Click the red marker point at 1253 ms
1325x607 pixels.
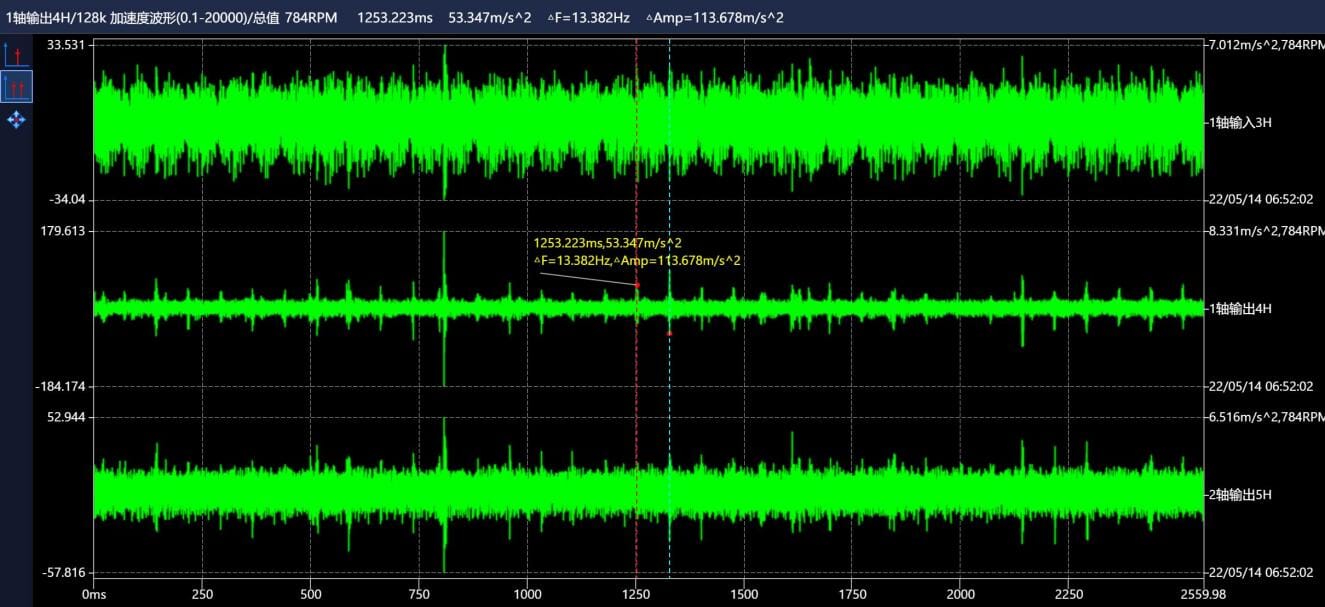(636, 285)
